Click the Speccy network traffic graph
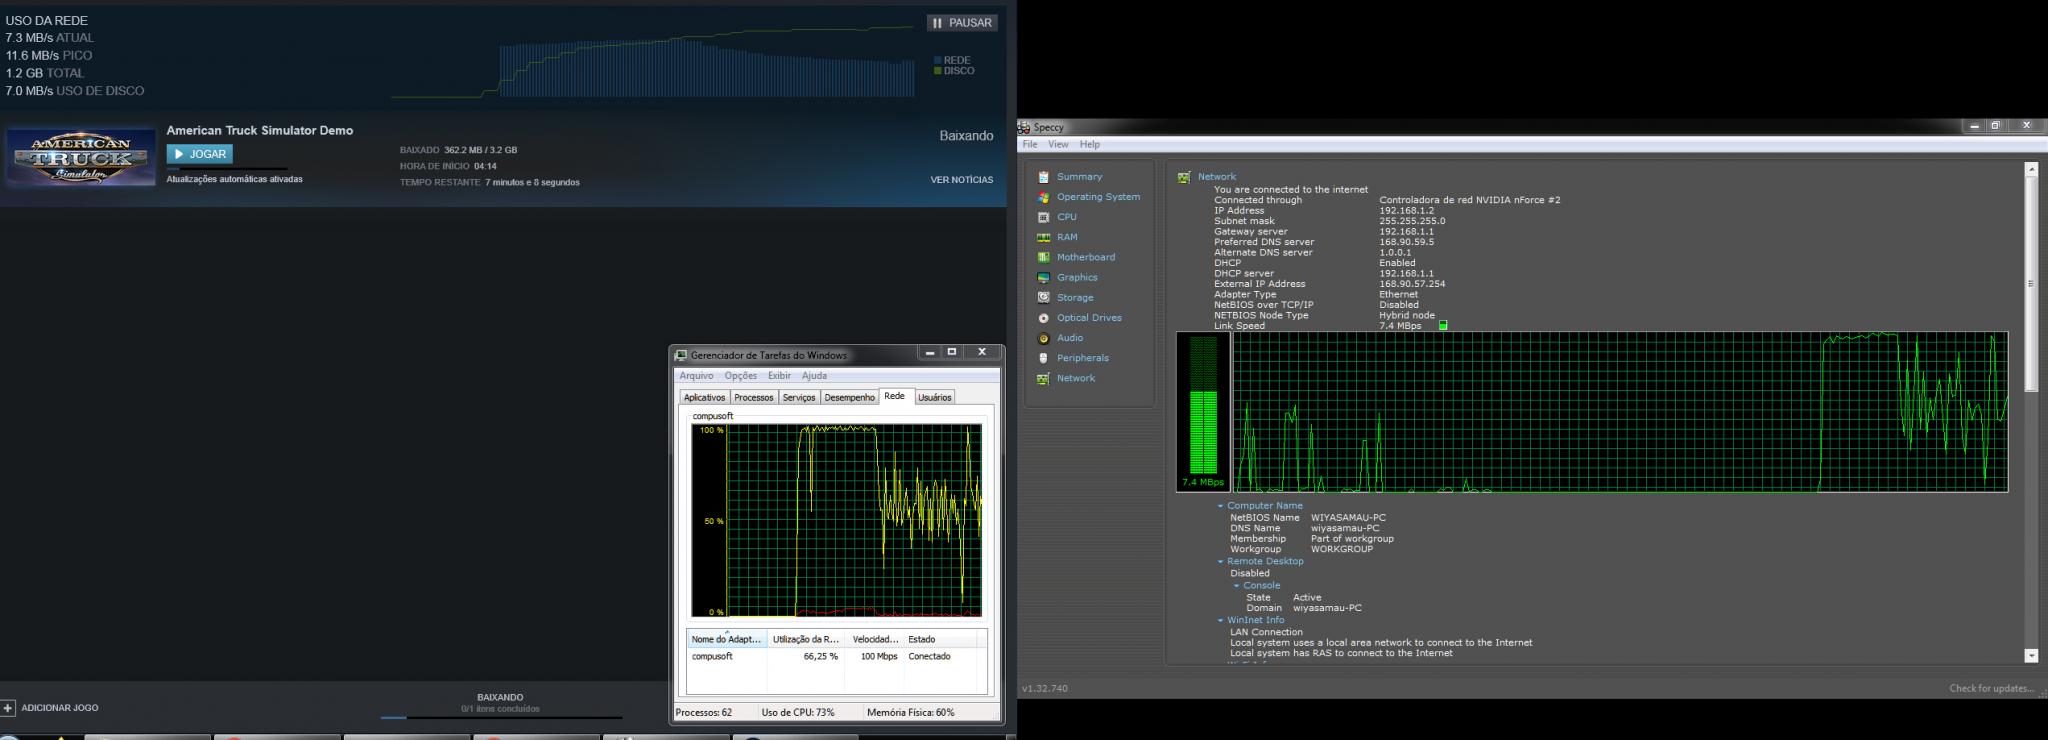The image size is (2048, 740). (x=1620, y=412)
